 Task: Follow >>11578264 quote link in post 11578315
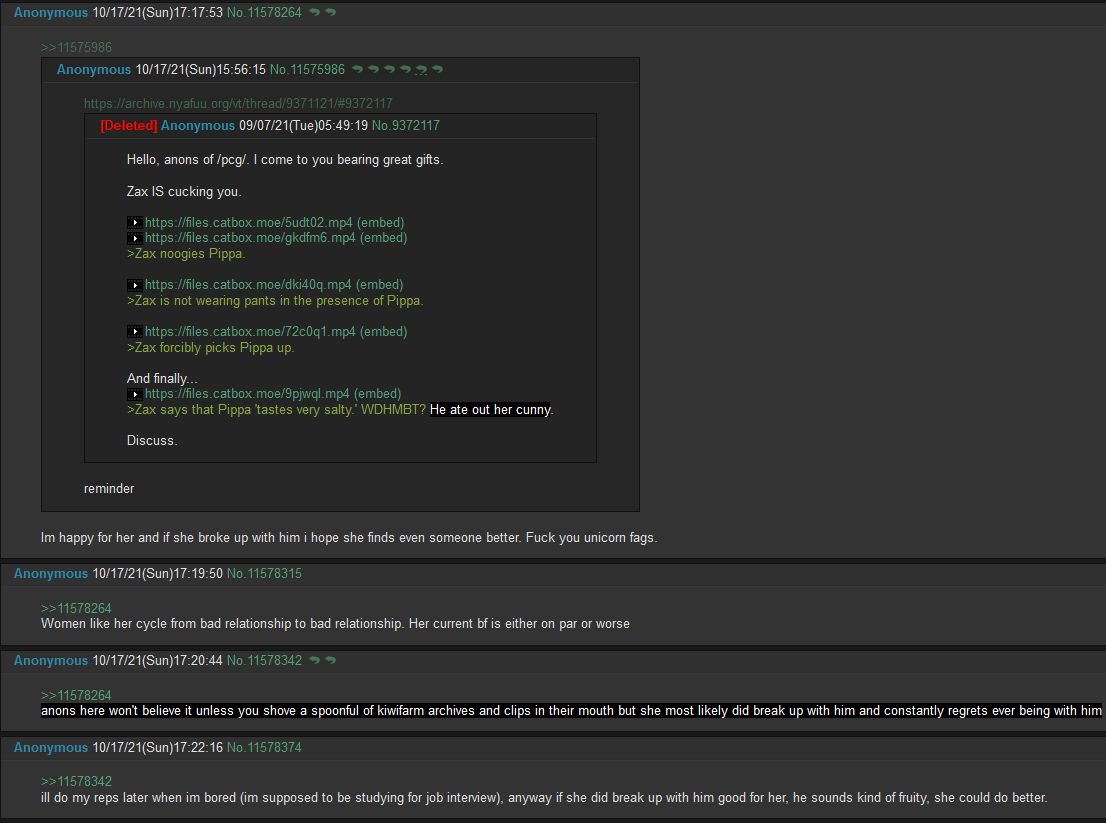click(x=76, y=608)
